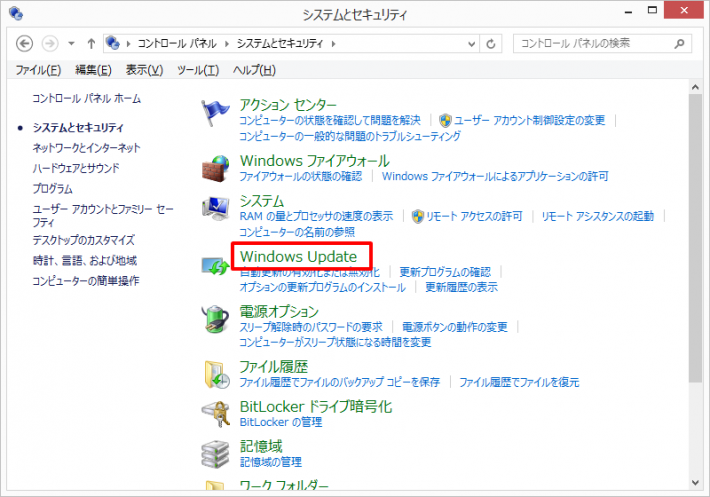Click BitLocker の管理 link
This screenshot has width=710, height=497.
[x=281, y=422]
